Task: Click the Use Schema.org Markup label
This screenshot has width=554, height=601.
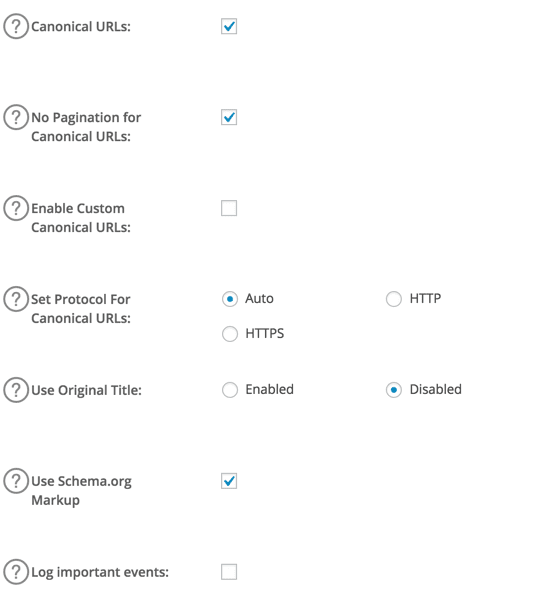Action: tap(81, 491)
